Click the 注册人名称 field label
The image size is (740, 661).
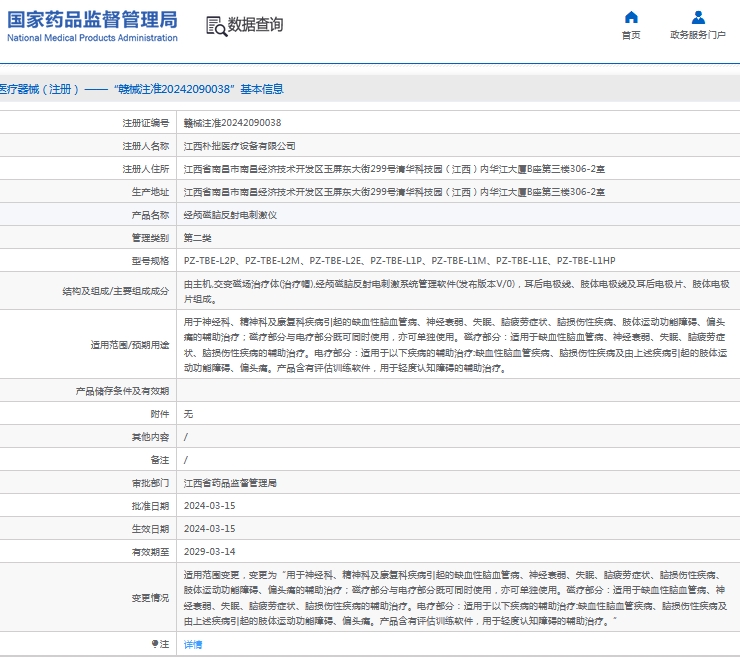tap(145, 146)
